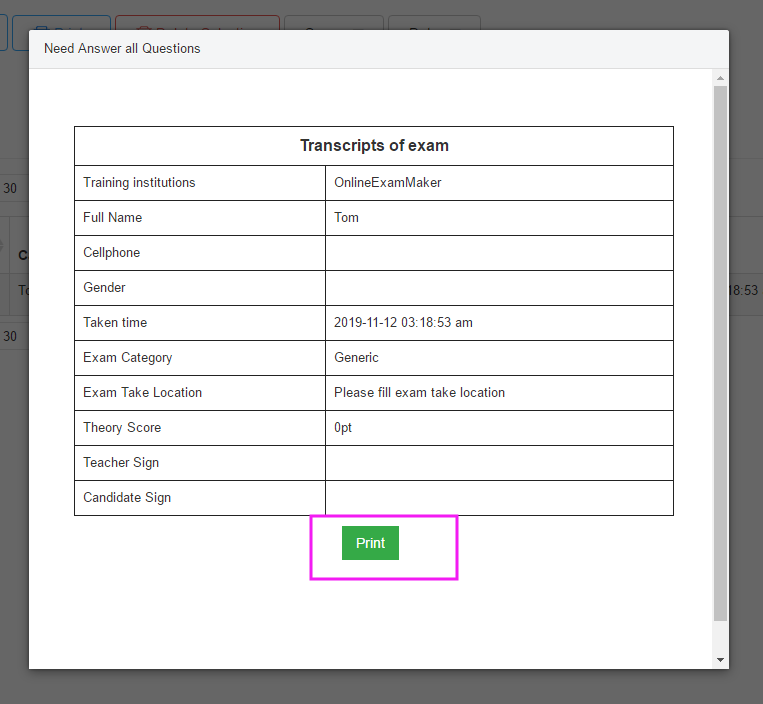This screenshot has height=704, width=763.
Task: Click the 'Full Name' label
Action: (x=112, y=217)
